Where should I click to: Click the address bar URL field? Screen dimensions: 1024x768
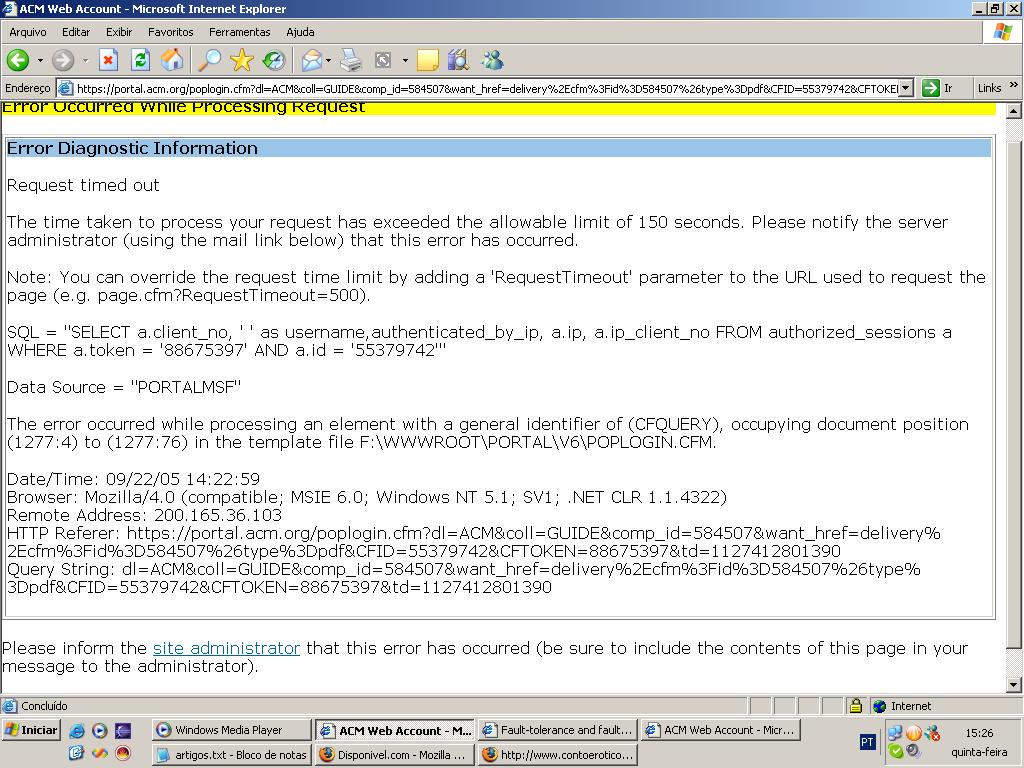(x=487, y=88)
